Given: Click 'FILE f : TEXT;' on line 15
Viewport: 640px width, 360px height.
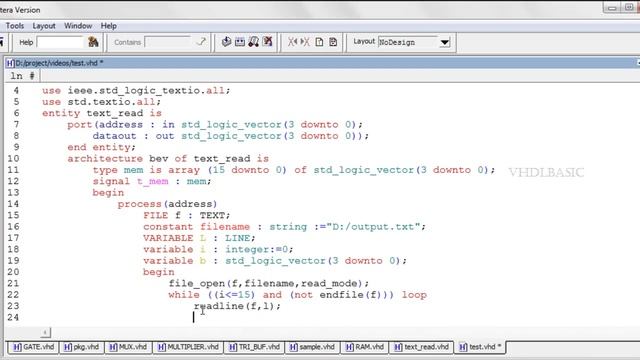Looking at the screenshot, I should [x=187, y=215].
